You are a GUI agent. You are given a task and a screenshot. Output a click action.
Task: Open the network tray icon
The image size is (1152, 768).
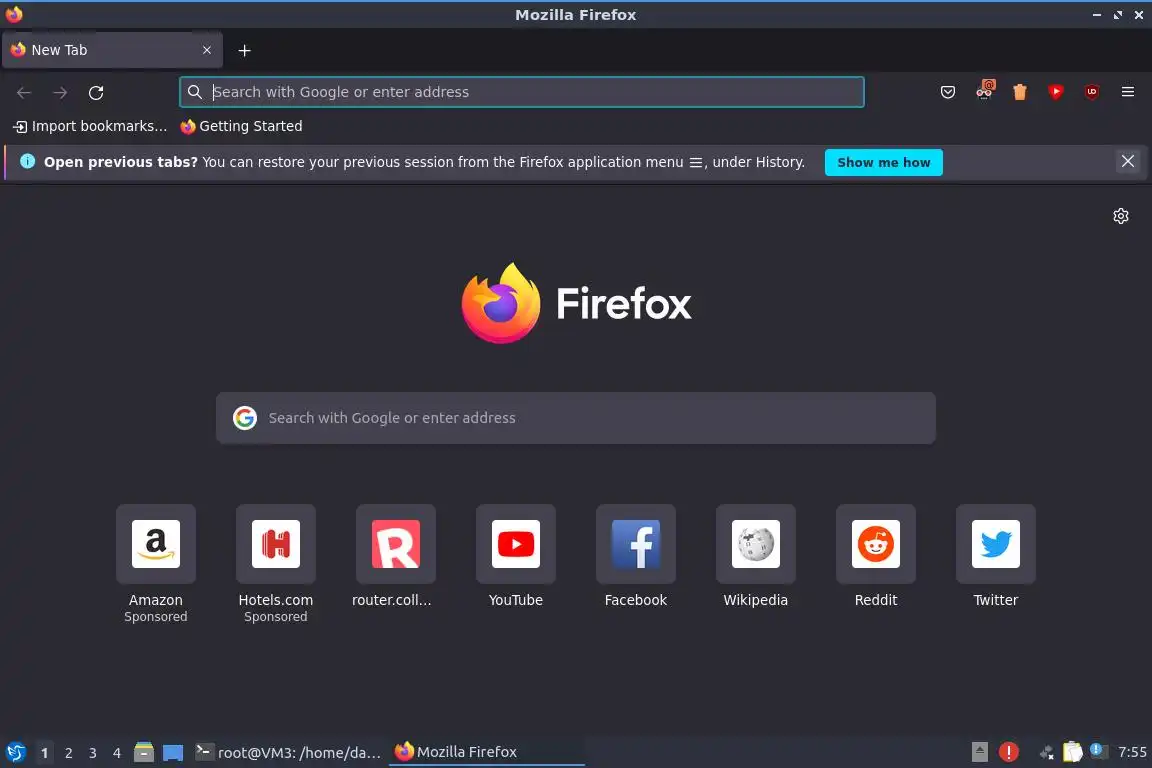point(1047,752)
